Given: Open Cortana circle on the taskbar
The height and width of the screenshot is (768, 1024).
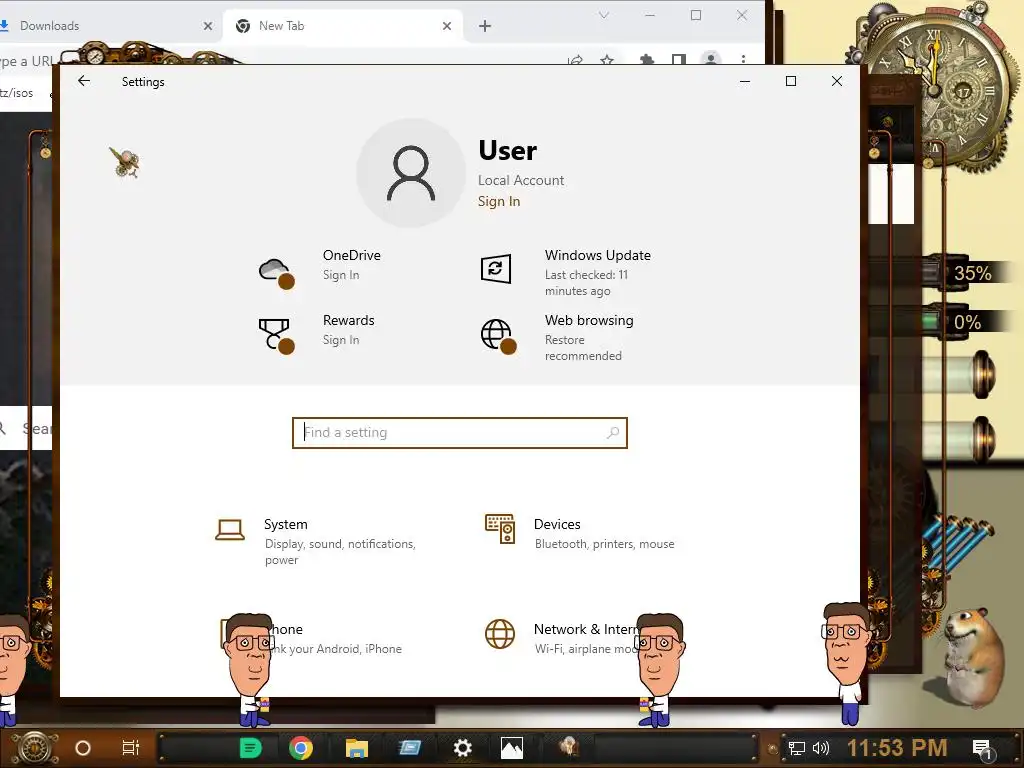Looking at the screenshot, I should tap(83, 748).
